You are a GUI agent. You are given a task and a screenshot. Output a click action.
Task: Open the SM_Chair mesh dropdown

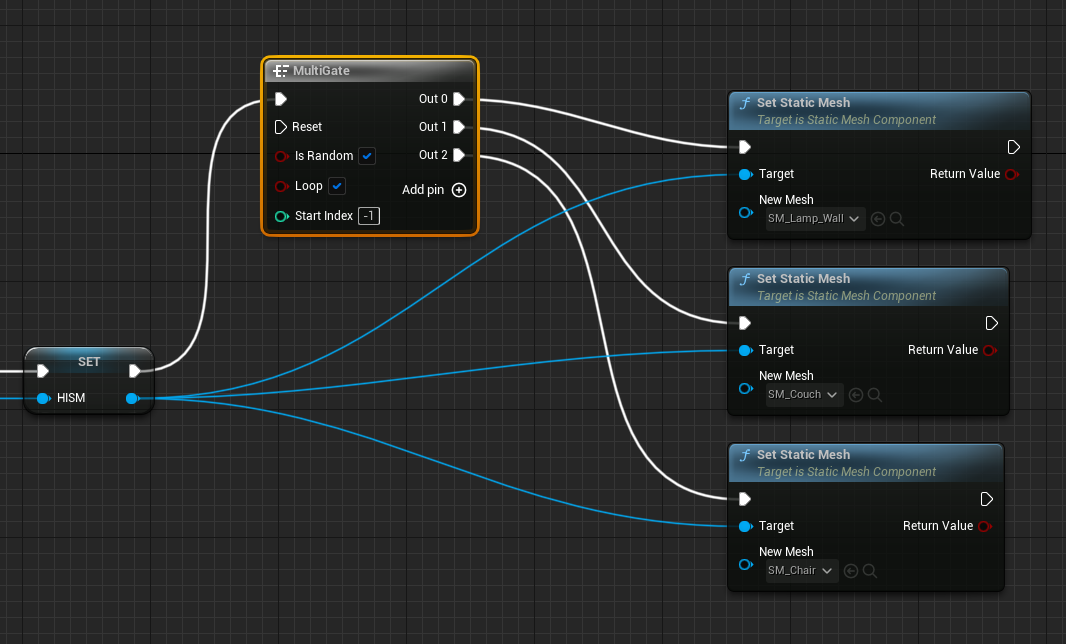point(800,570)
